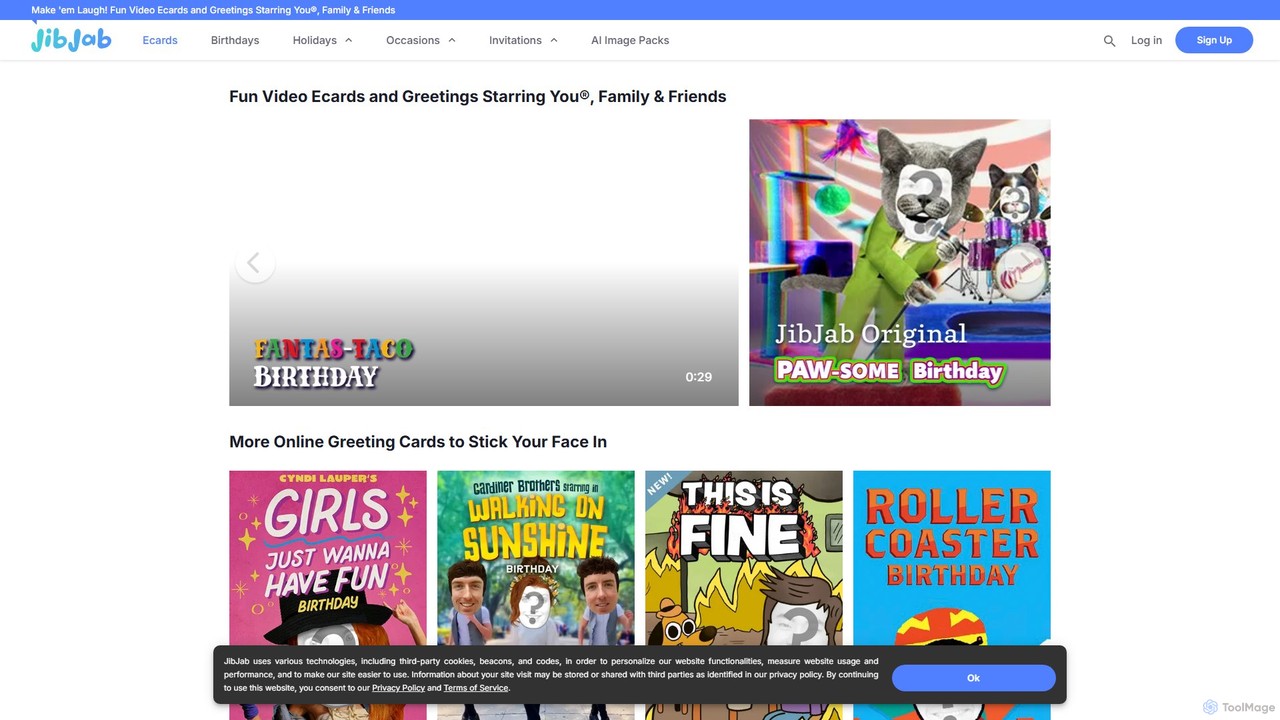
Task: Open the Ecards nav item
Action: [x=160, y=40]
